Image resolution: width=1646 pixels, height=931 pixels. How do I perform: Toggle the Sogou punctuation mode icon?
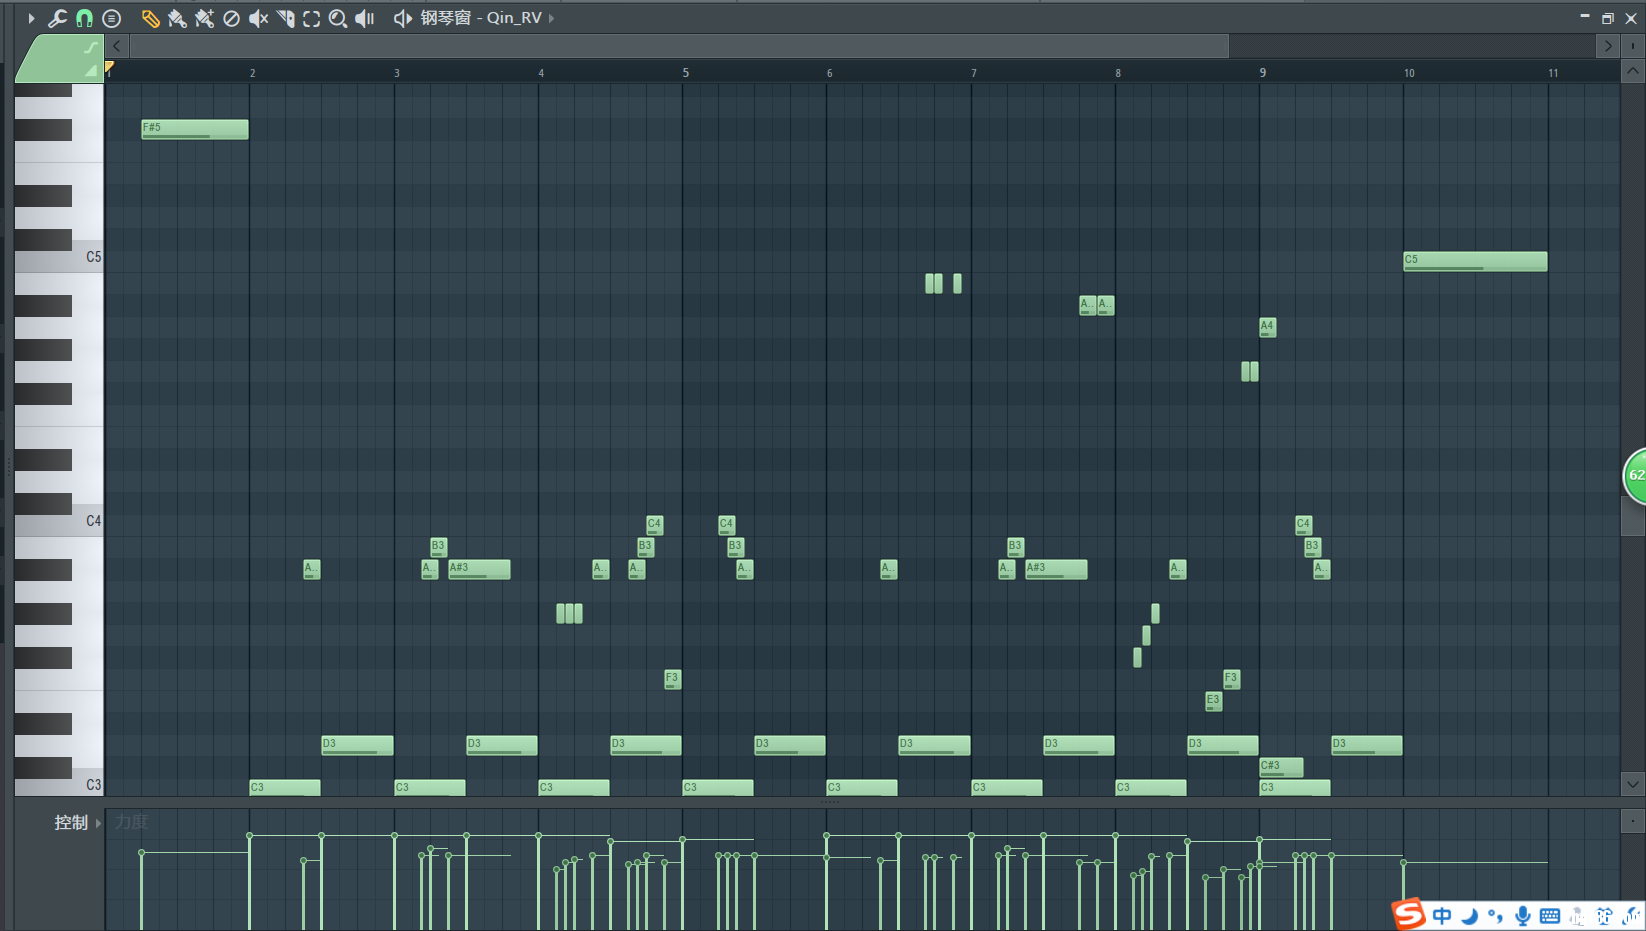pos(1496,915)
